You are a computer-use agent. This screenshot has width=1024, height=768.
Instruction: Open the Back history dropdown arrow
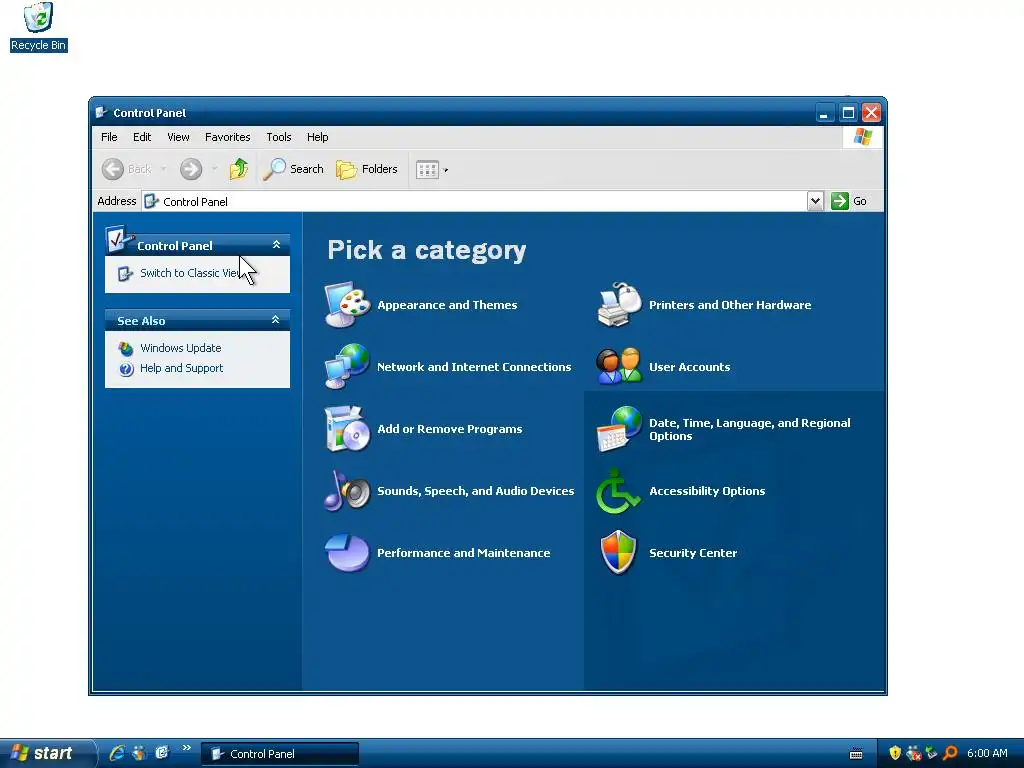(x=163, y=169)
